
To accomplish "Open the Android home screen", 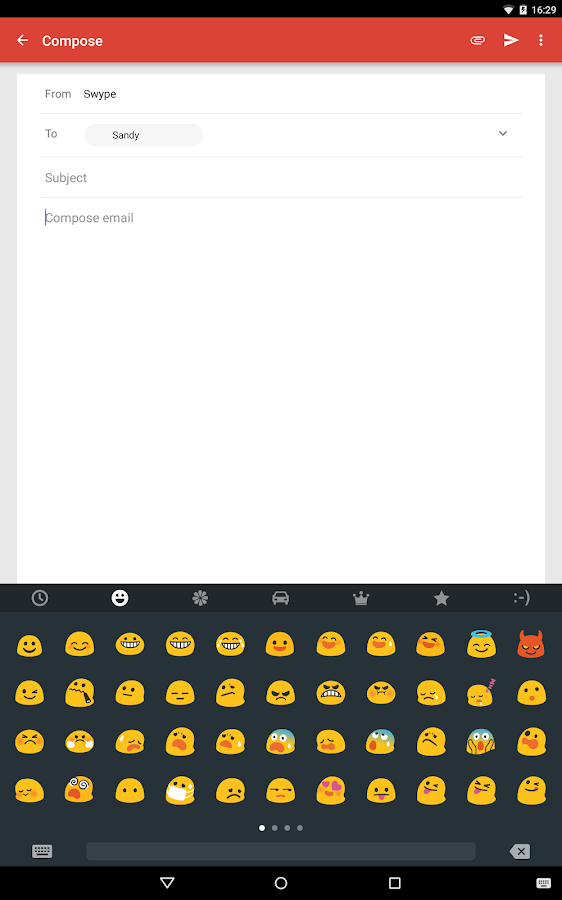I will [281, 883].
